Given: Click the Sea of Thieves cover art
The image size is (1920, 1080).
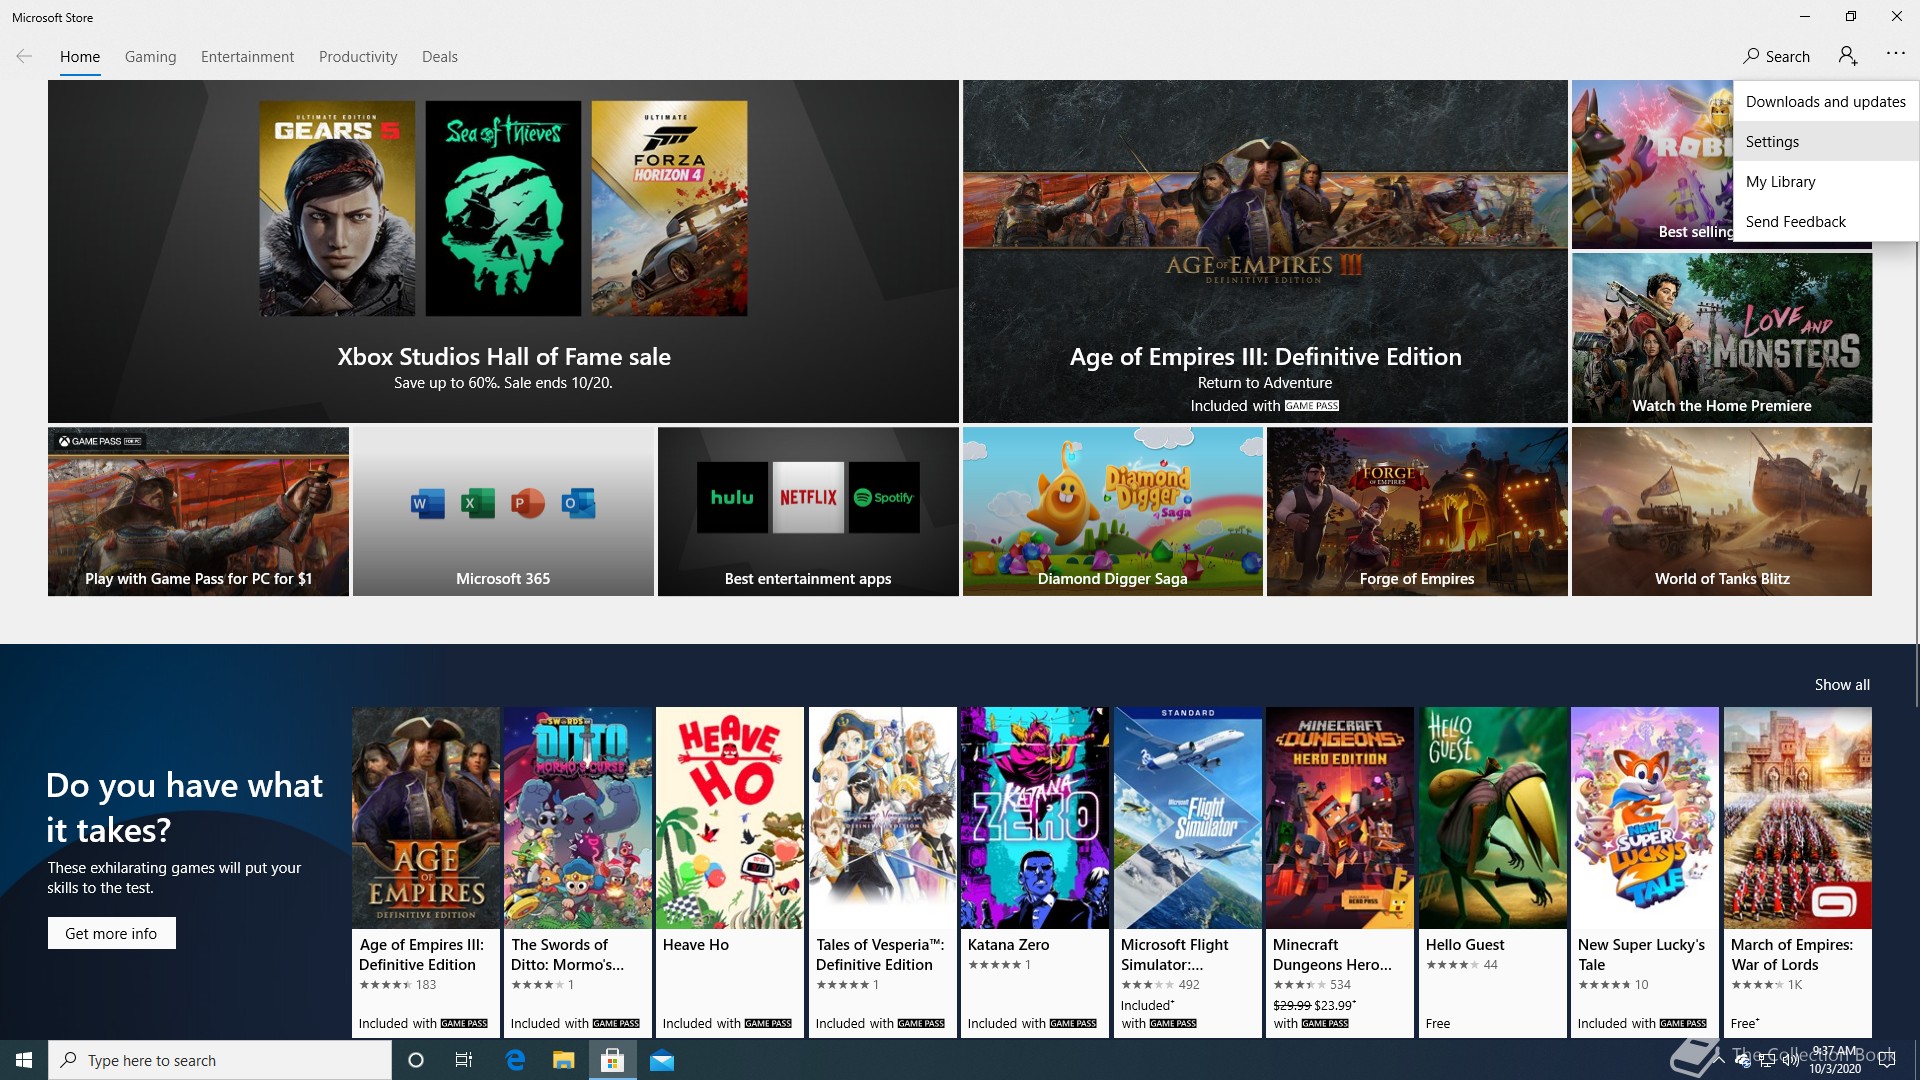Looking at the screenshot, I should point(503,208).
